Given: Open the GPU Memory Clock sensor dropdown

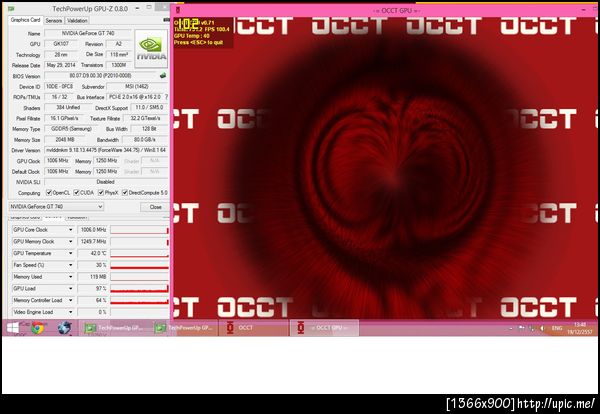Looking at the screenshot, I should pyautogui.click(x=70, y=242).
